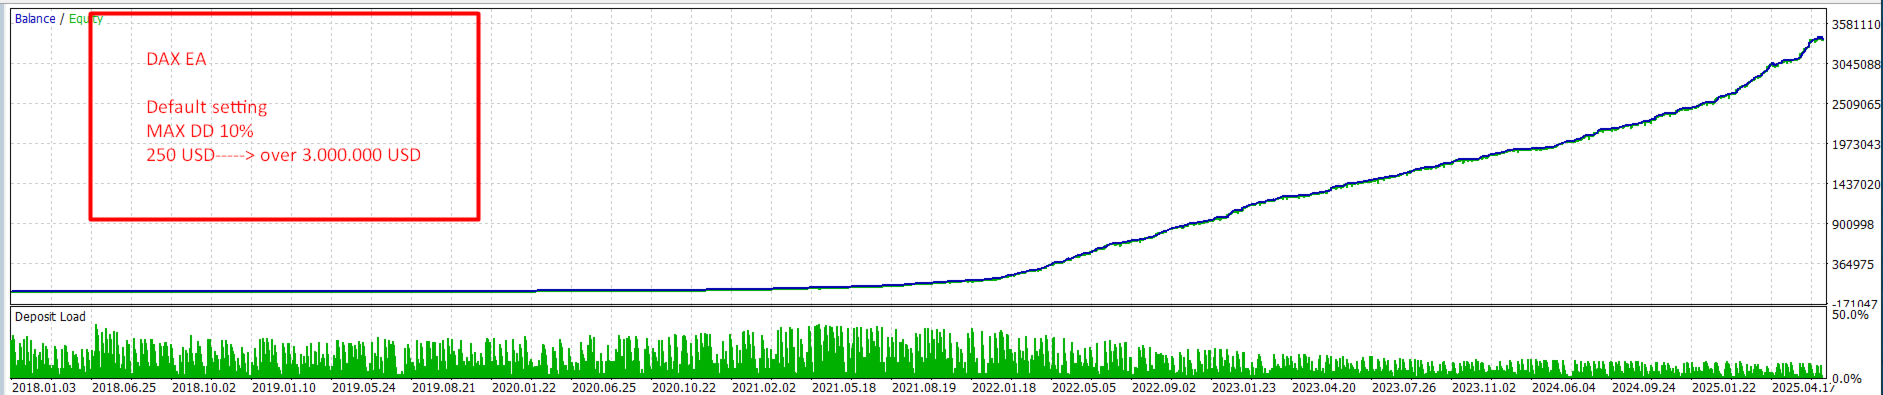Click the 1437020 value on the balance axis
Image resolution: width=1883 pixels, height=395 pixels.
point(1856,185)
